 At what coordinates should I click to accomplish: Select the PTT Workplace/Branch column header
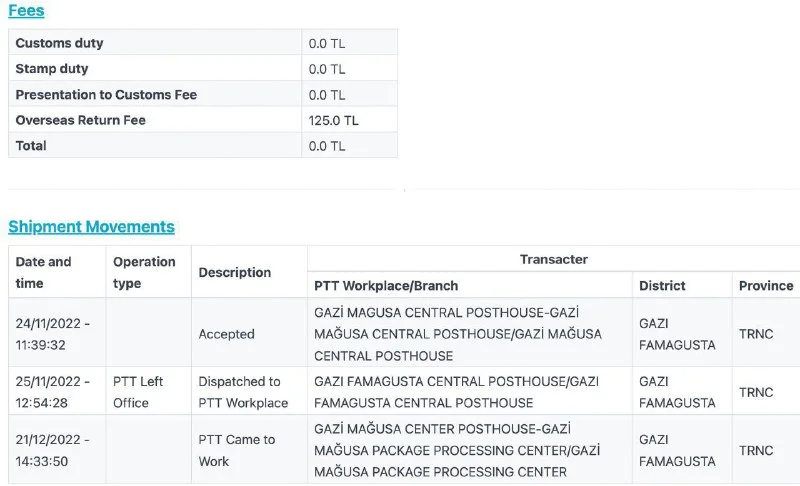[386, 285]
